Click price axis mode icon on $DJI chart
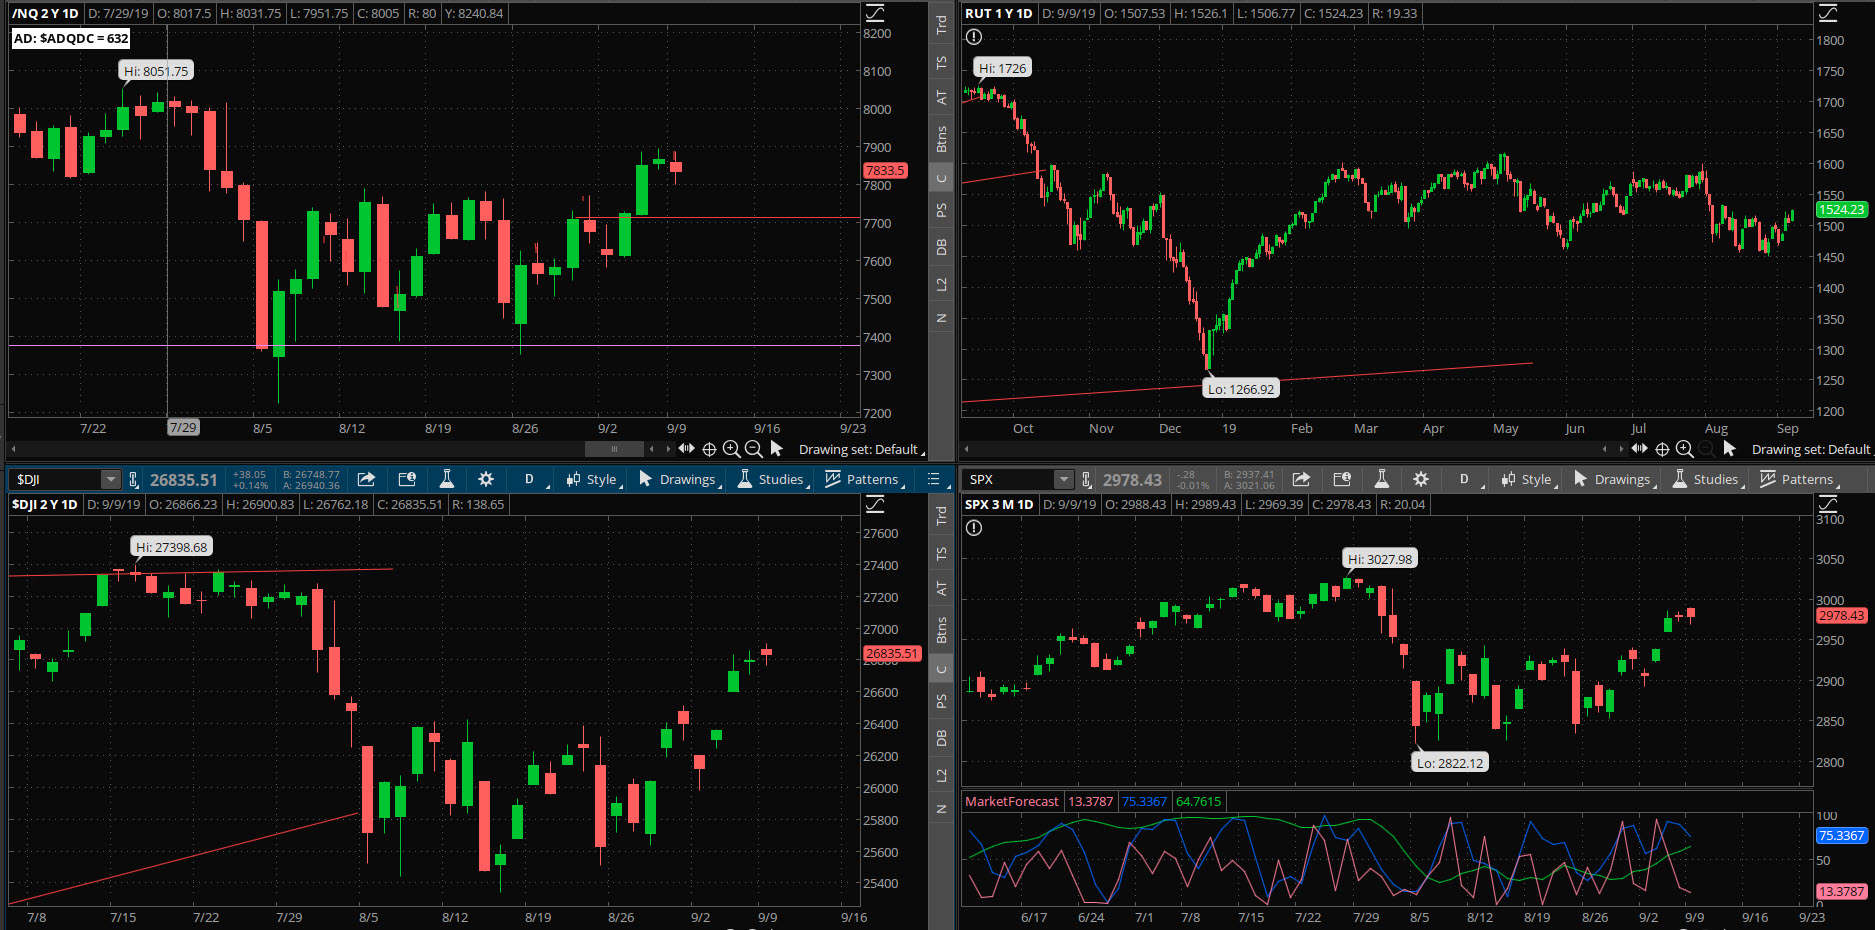 [x=875, y=504]
